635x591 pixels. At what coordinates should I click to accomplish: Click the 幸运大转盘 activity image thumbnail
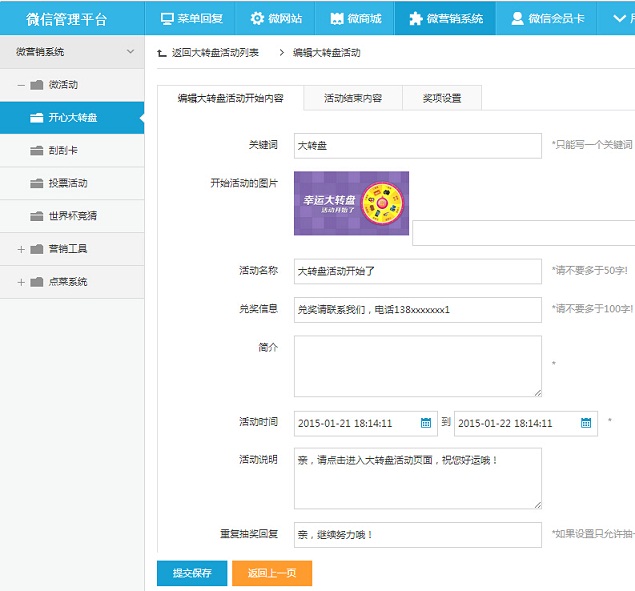click(351, 203)
